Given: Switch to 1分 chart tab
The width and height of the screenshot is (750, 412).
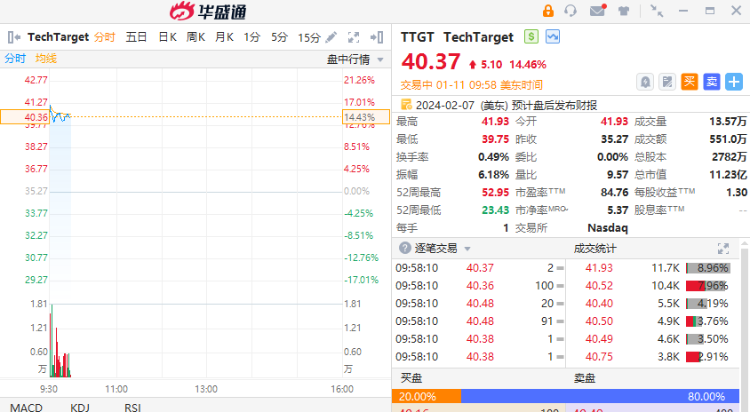Looking at the screenshot, I should click(x=252, y=37).
